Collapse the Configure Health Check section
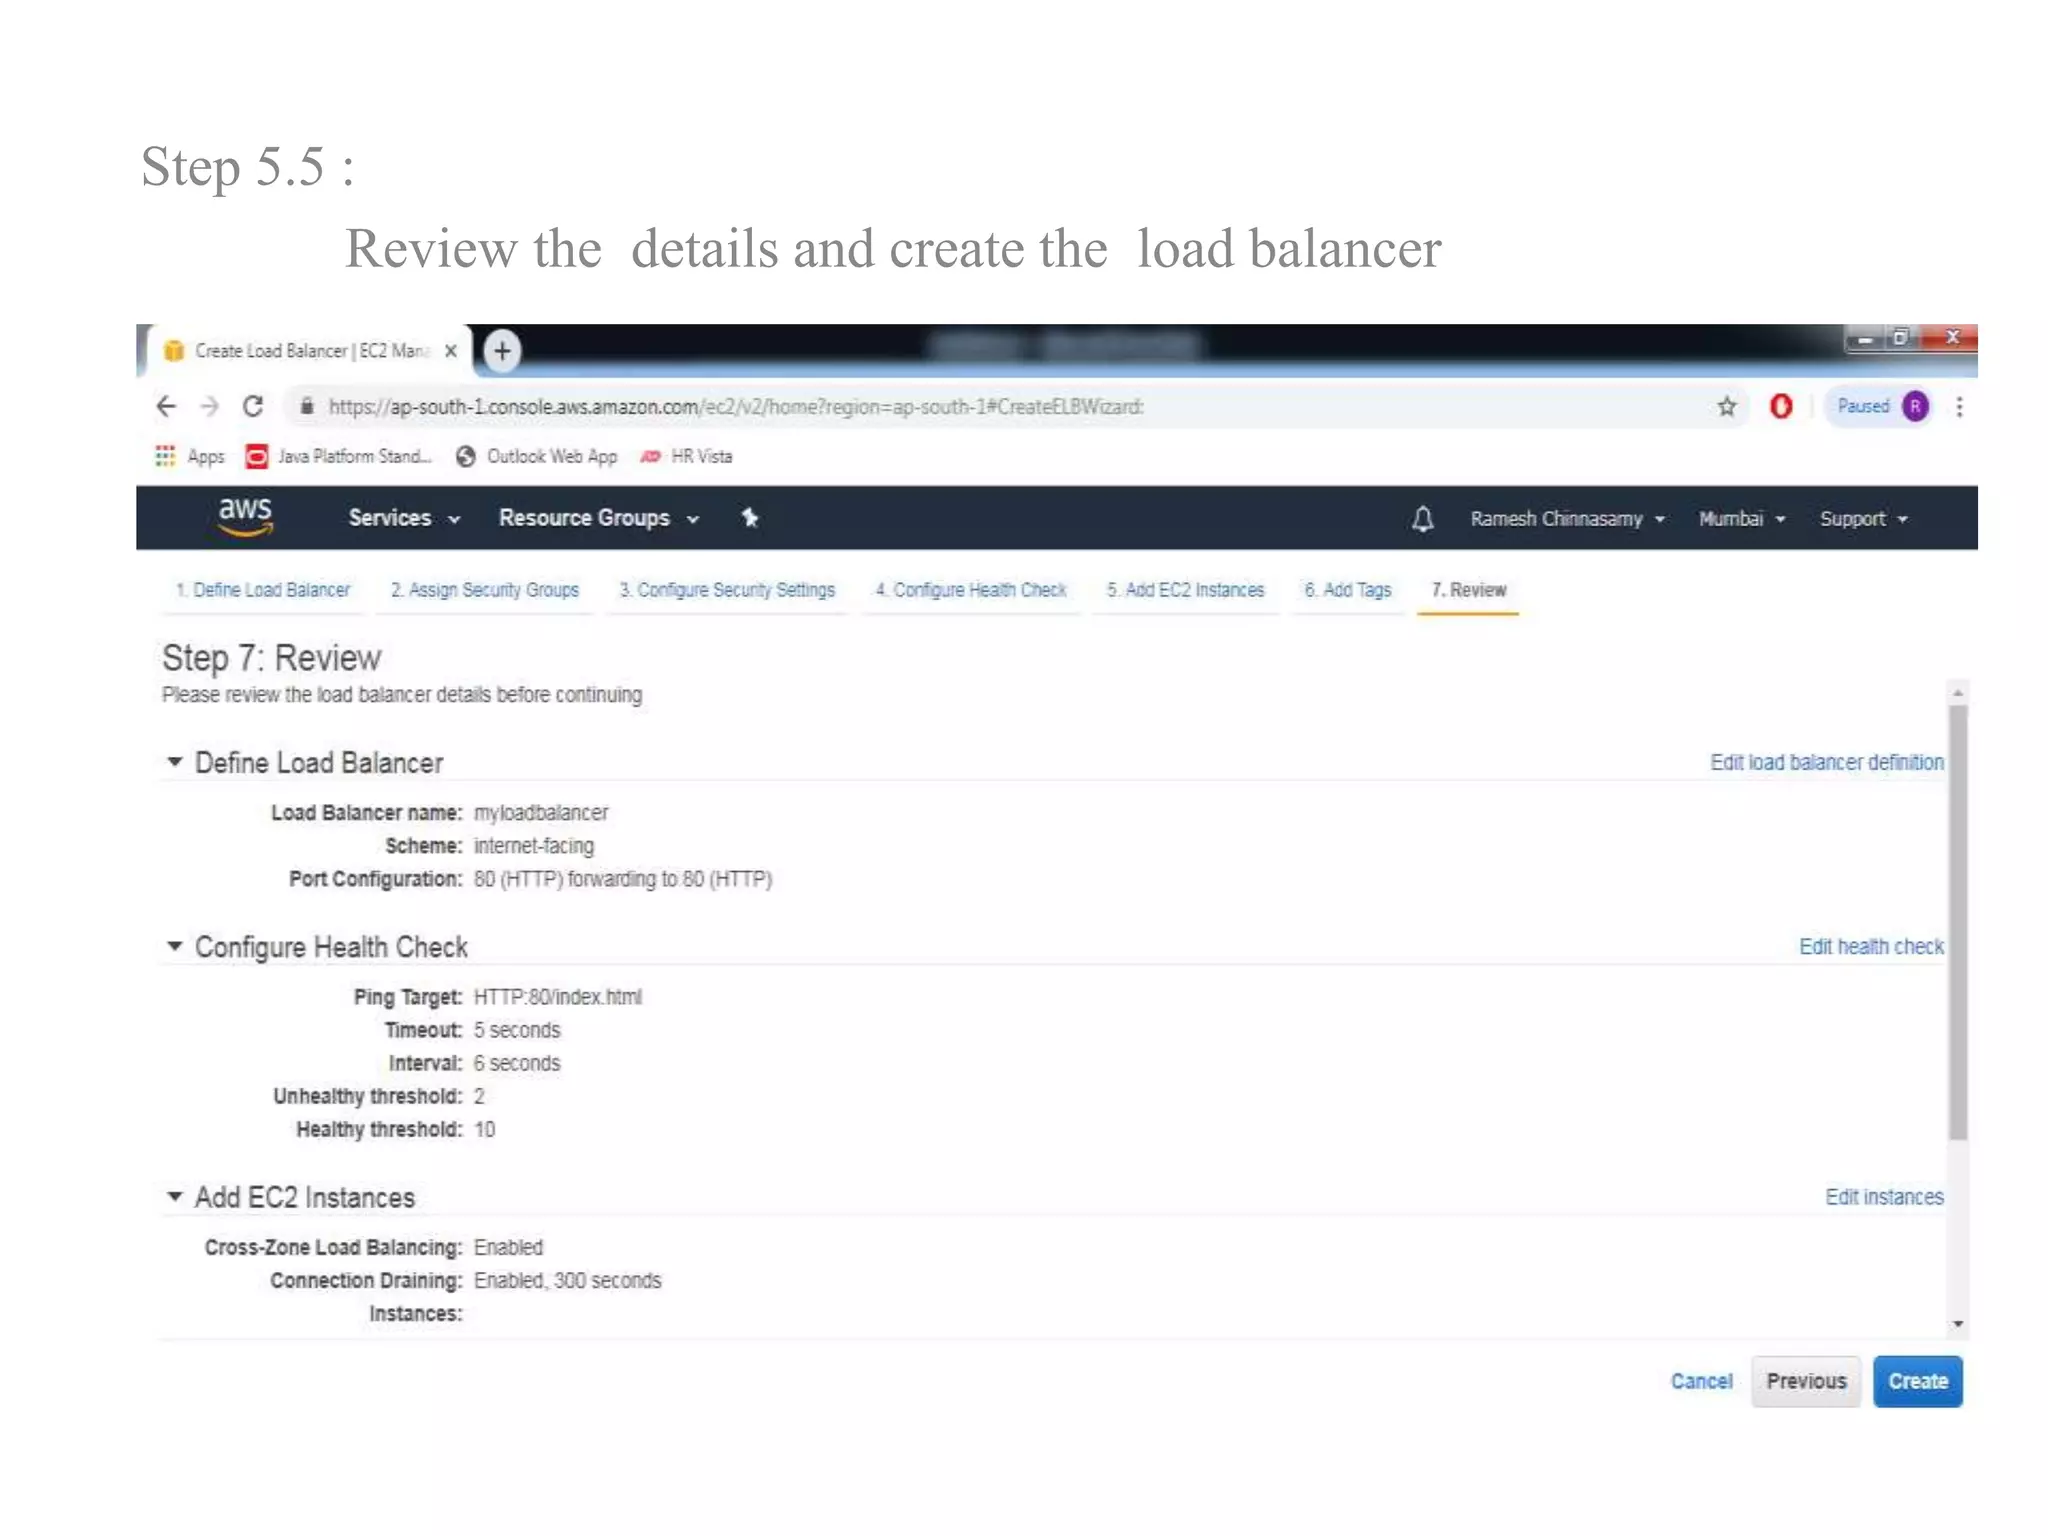 pos(175,946)
